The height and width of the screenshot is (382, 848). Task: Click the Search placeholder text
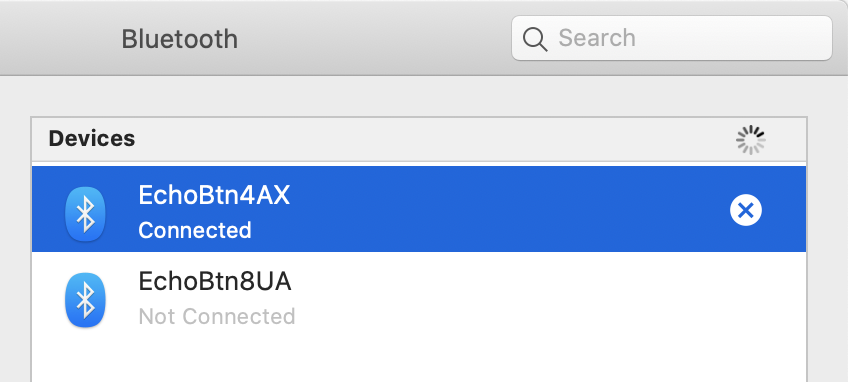597,38
